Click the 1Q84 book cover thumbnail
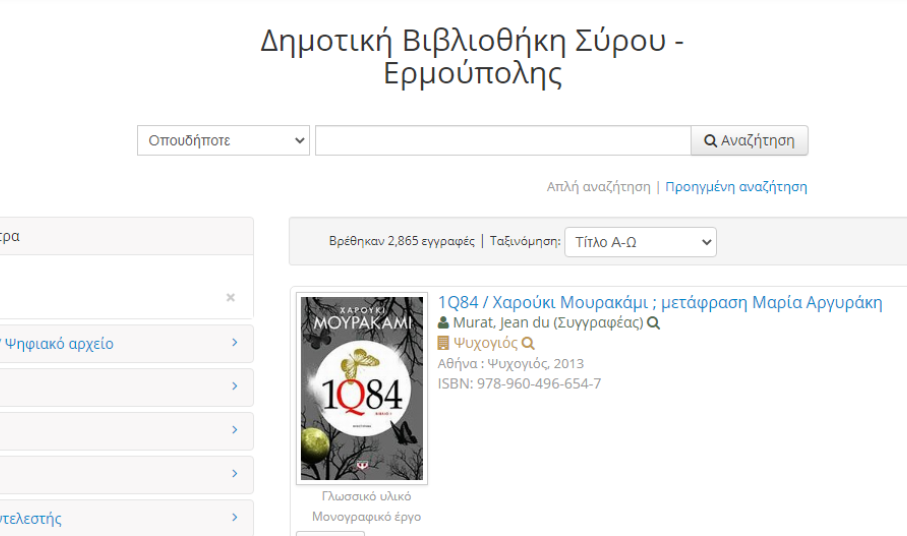 [x=362, y=389]
